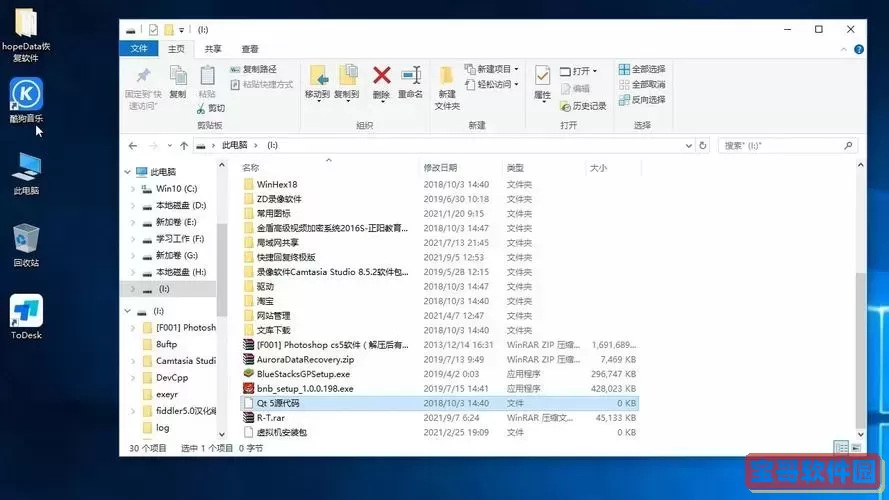Collapse the This PC tree node
889x500 pixels.
point(128,172)
